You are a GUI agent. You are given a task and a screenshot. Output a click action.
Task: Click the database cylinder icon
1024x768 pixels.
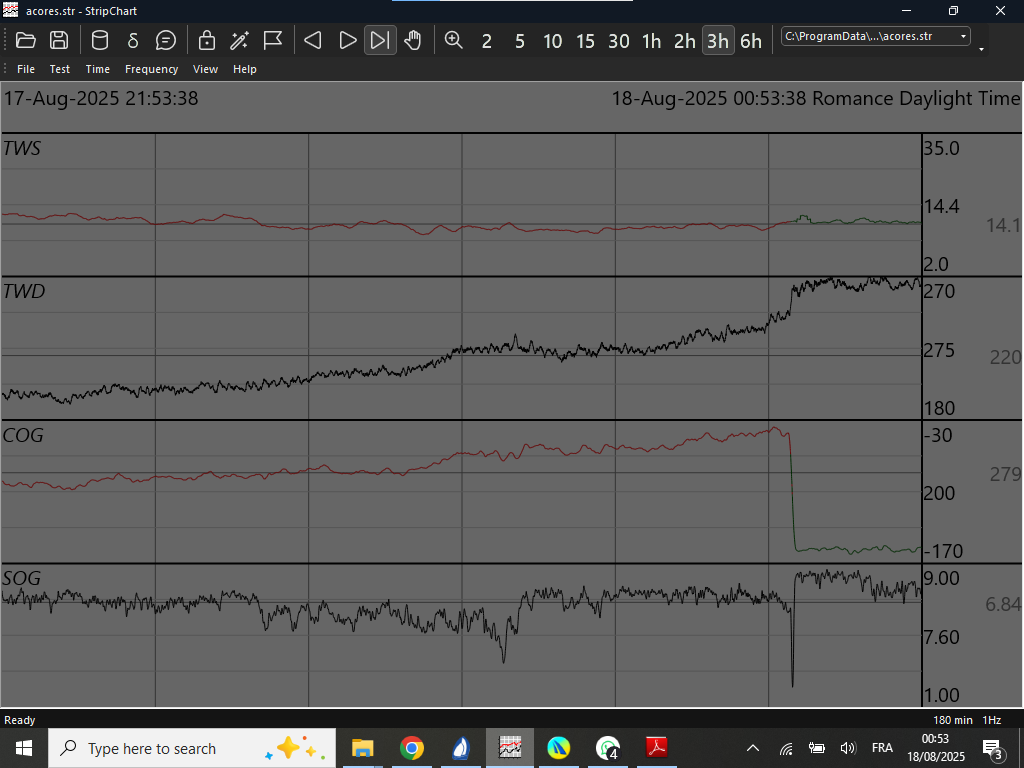[100, 40]
